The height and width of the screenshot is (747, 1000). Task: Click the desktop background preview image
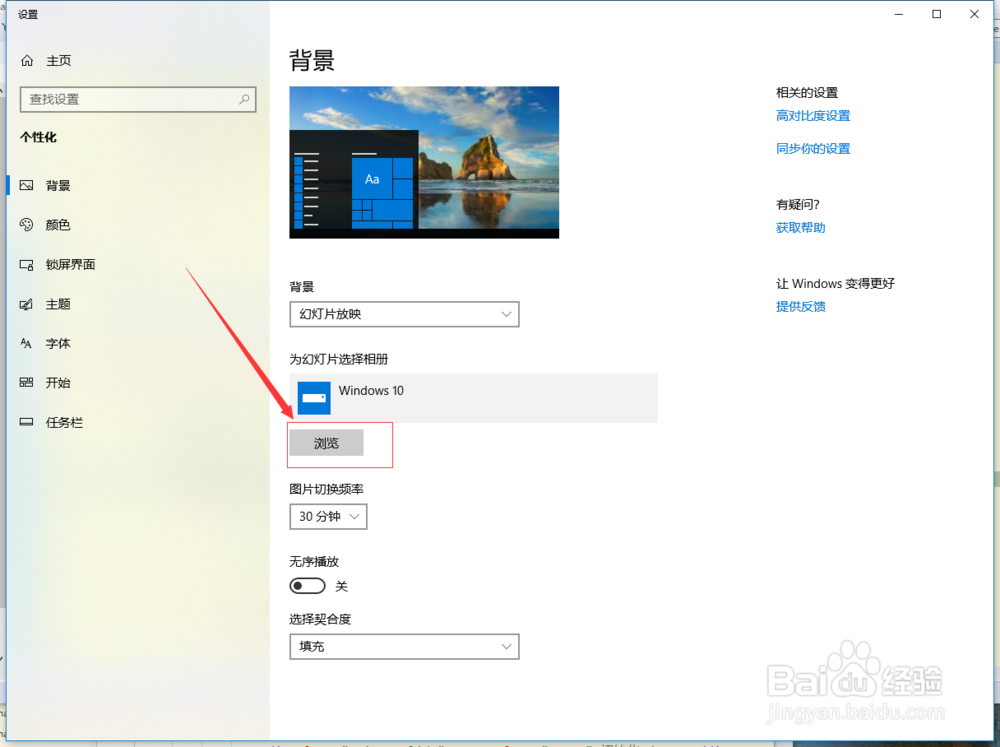[x=424, y=163]
